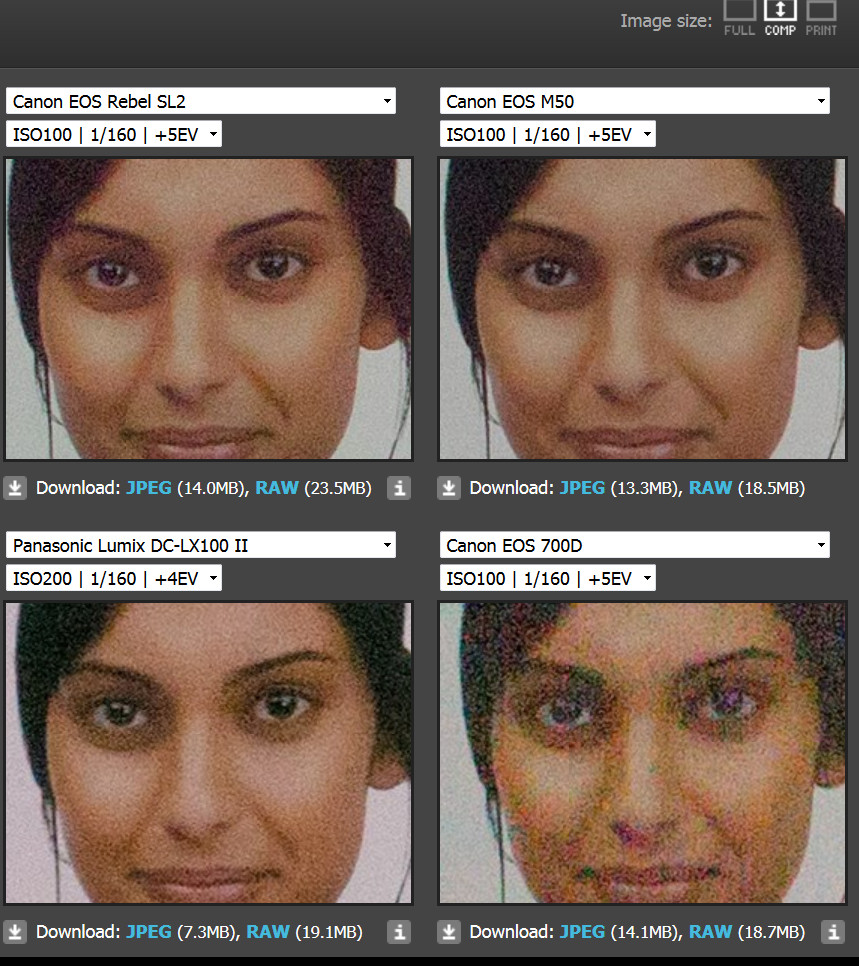Image resolution: width=859 pixels, height=966 pixels.
Task: Open Canon EOS Rebel SL2 camera dropdown
Action: pos(201,101)
